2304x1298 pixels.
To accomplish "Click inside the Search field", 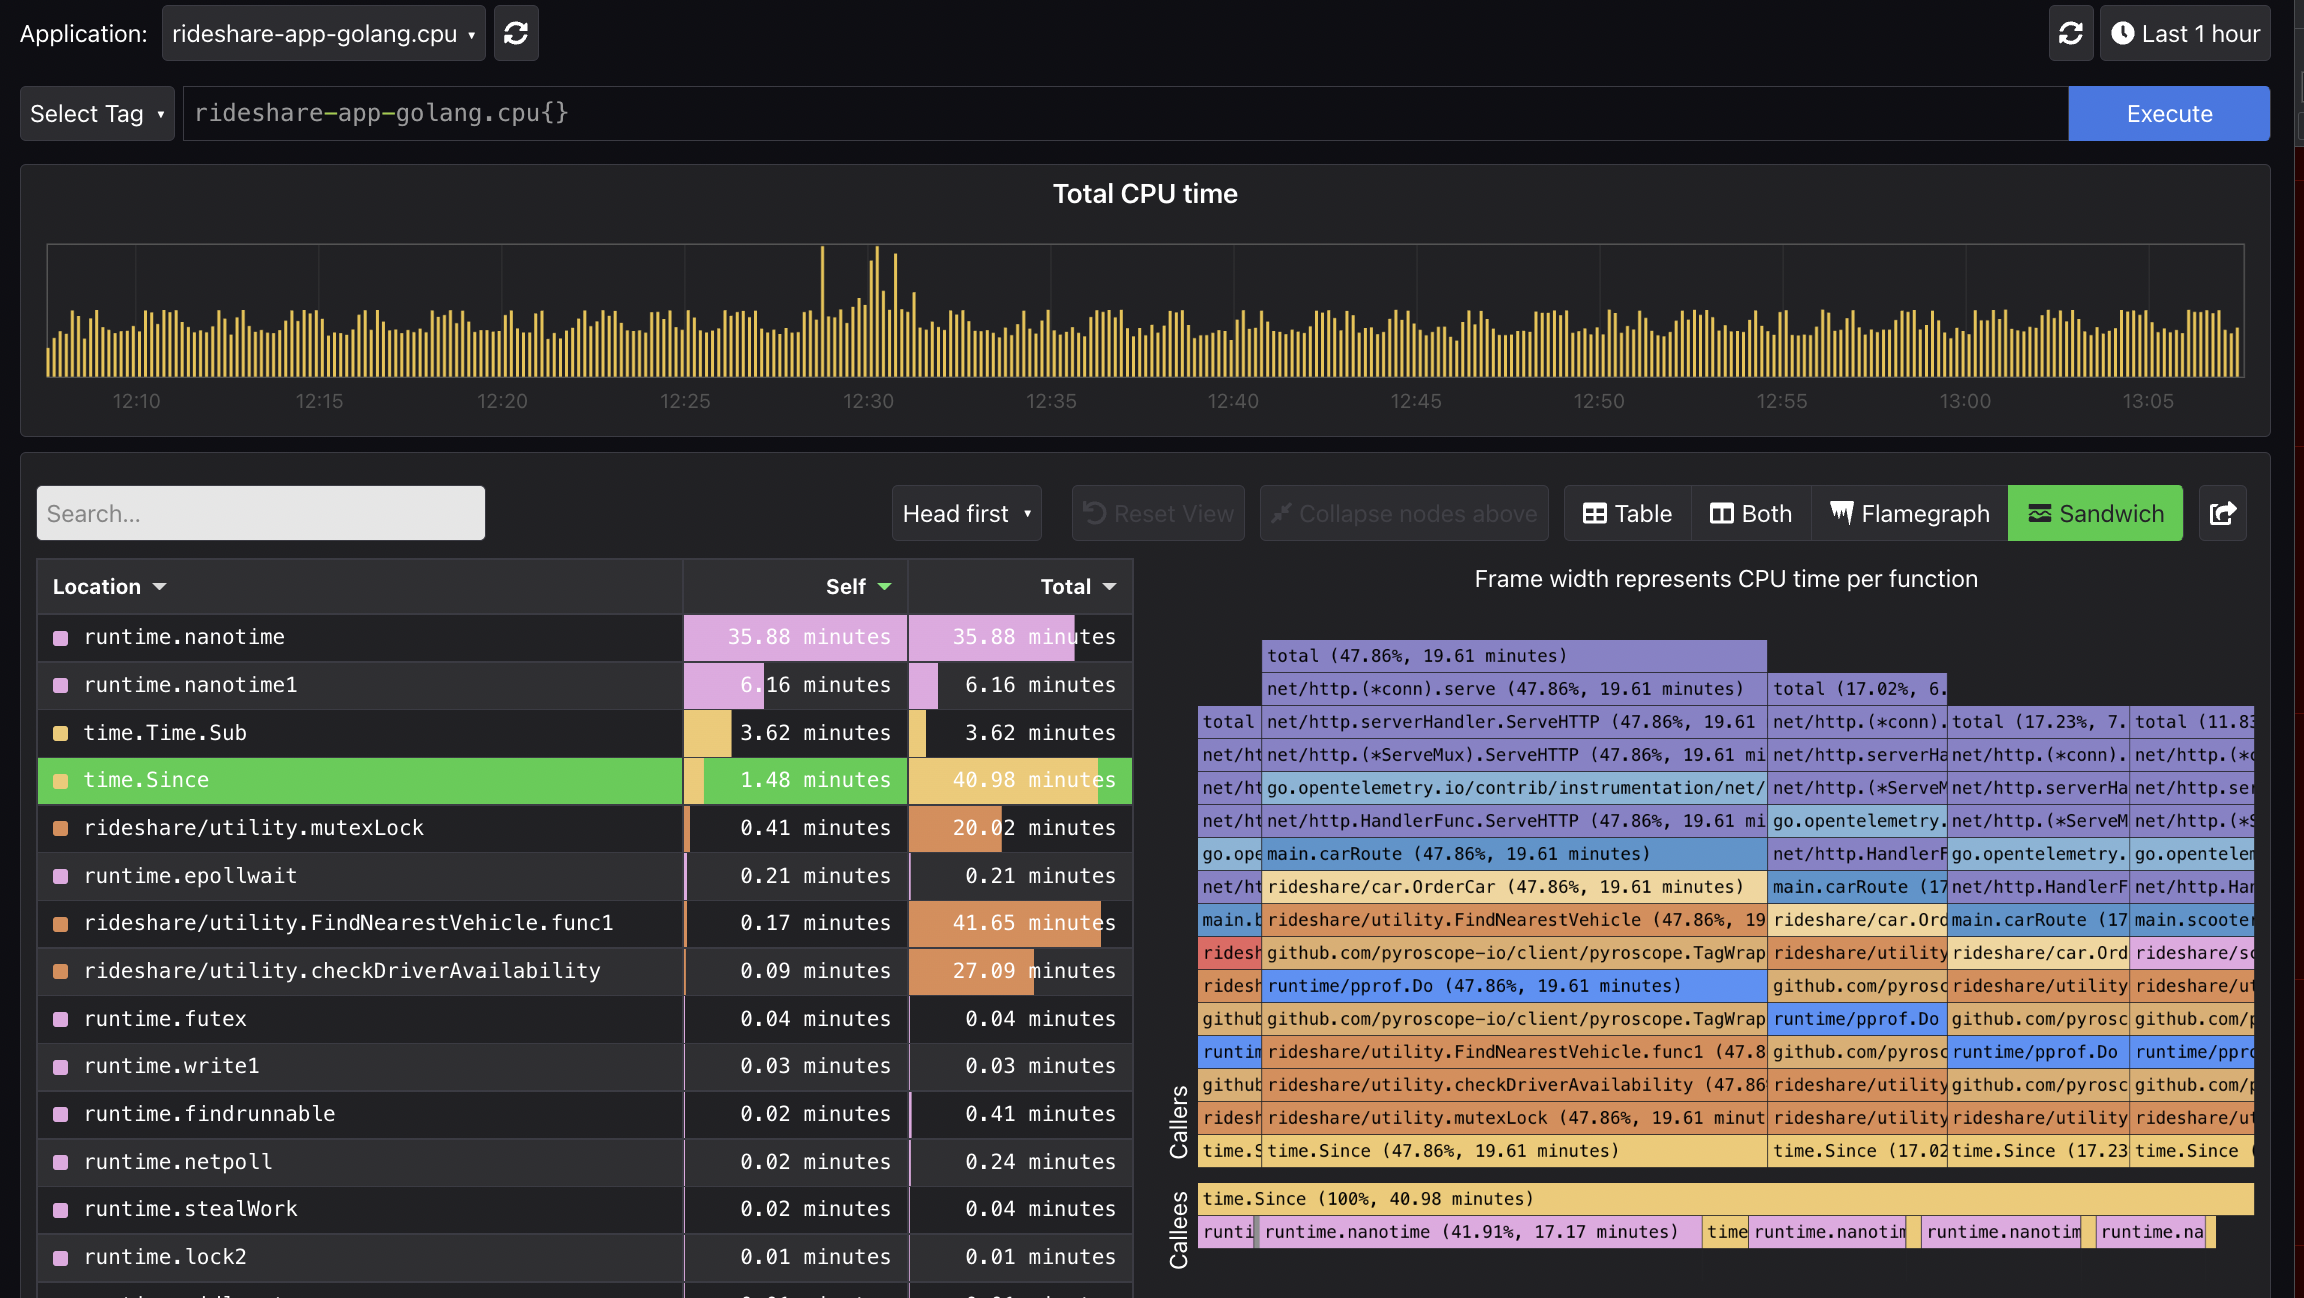I will click(260, 512).
